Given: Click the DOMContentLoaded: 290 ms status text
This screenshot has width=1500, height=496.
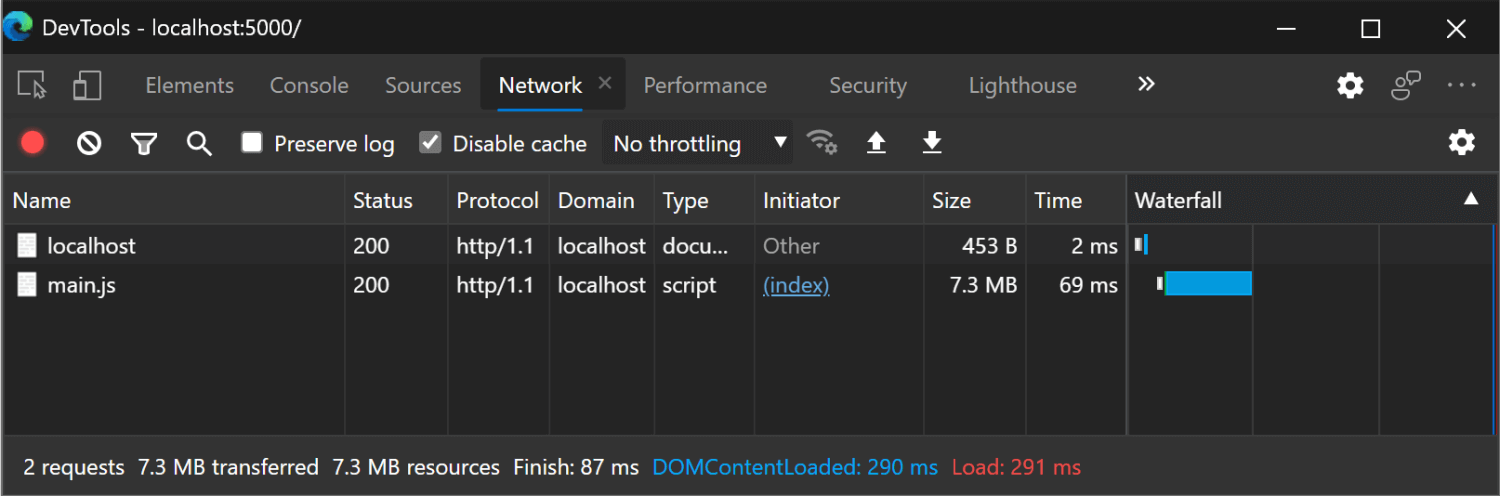Looking at the screenshot, I should click(795, 467).
